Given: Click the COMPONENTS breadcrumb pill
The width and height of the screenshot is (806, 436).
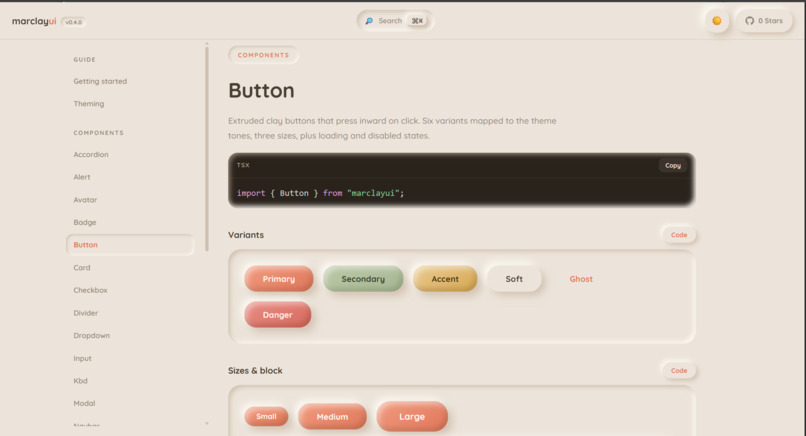Looking at the screenshot, I should pos(263,55).
